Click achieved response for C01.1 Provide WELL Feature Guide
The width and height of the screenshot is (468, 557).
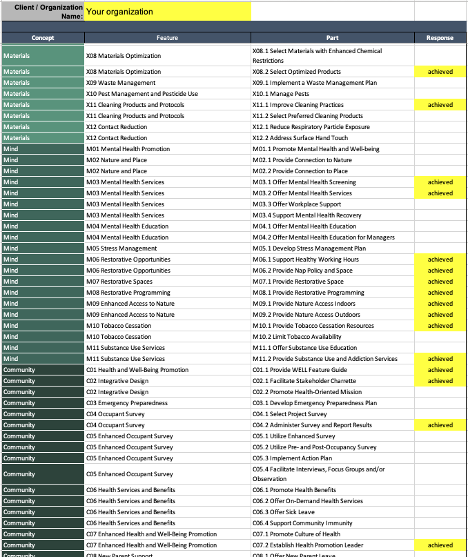[x=440, y=370]
